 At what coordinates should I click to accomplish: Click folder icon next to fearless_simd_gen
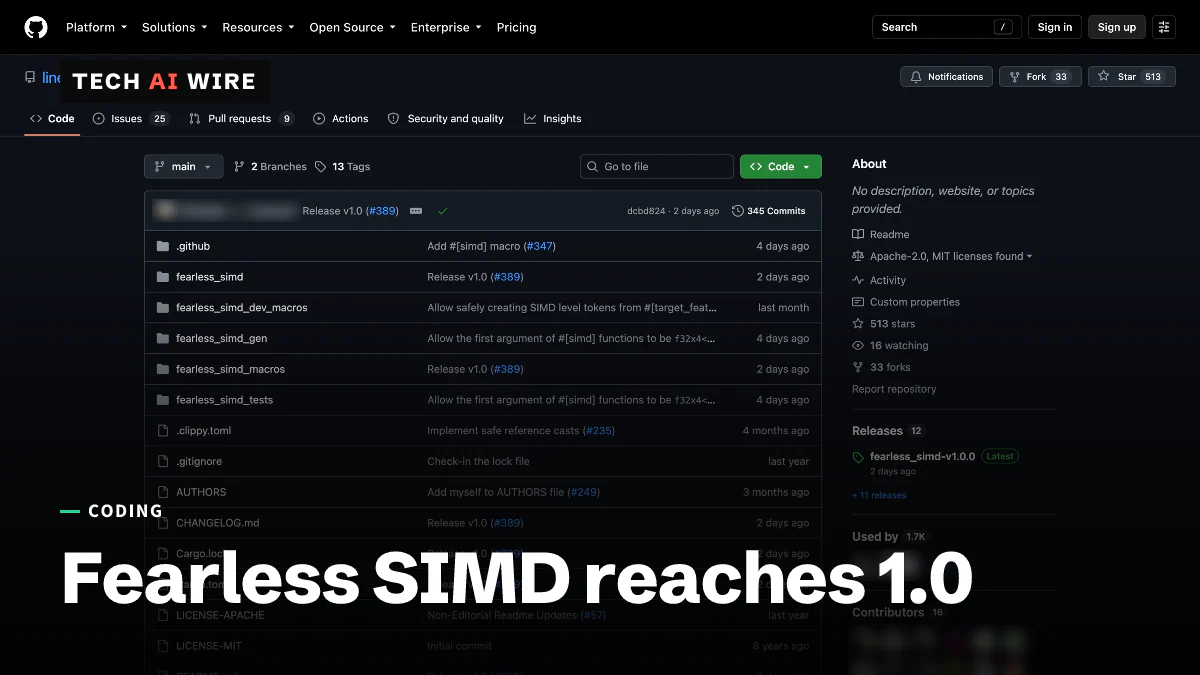click(x=163, y=338)
